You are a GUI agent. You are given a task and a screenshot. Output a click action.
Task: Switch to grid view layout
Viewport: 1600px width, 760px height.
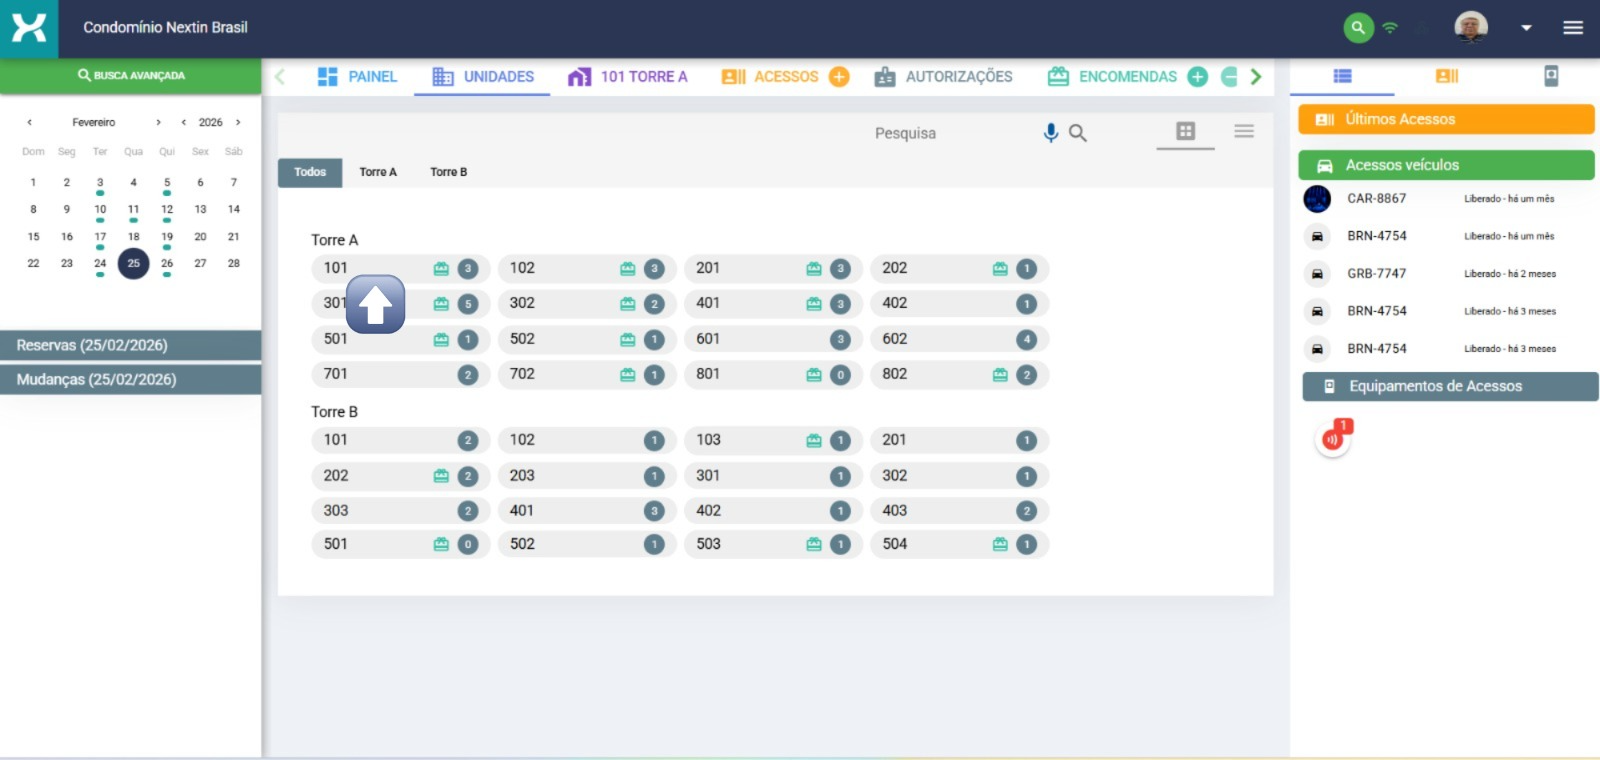pos(1185,132)
